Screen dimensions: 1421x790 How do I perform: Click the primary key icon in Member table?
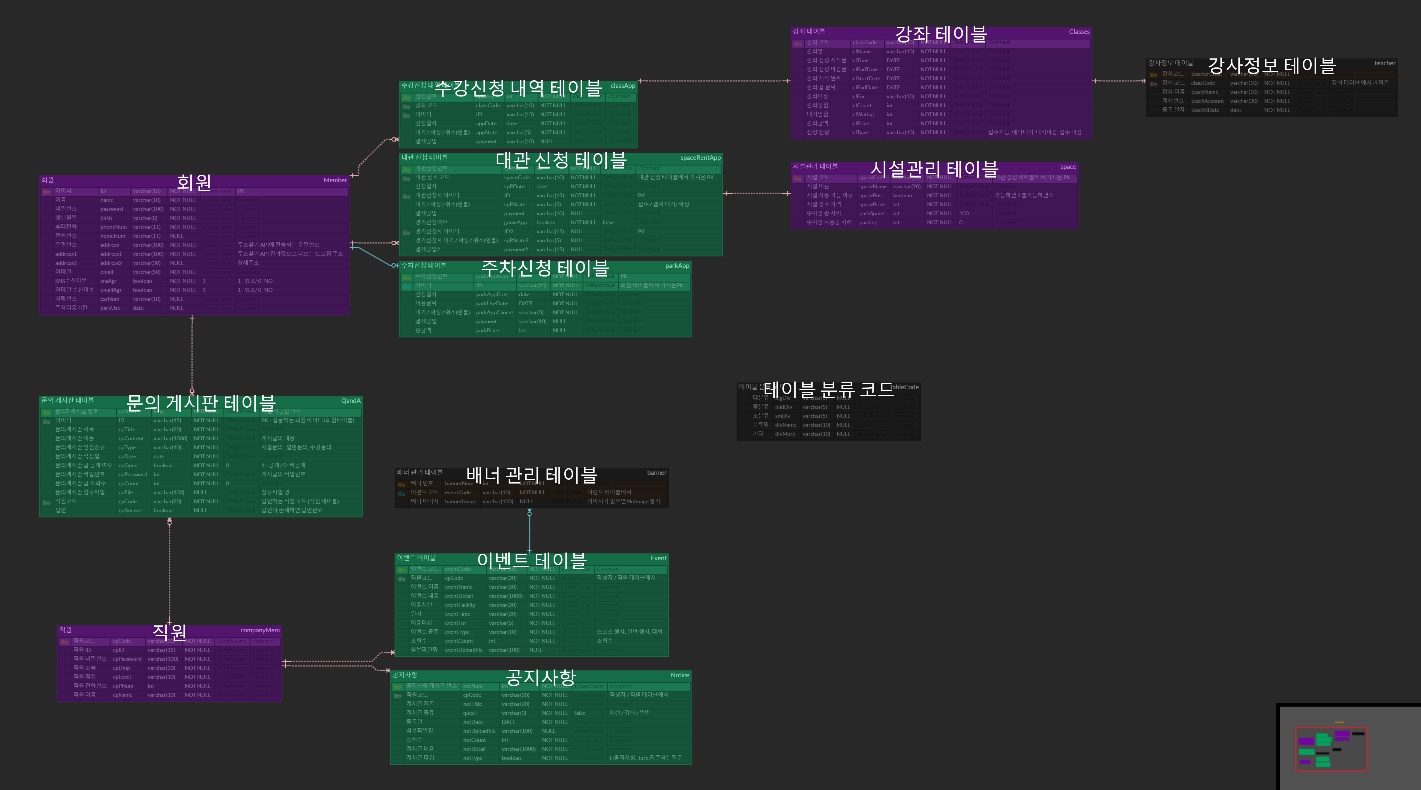(x=46, y=191)
